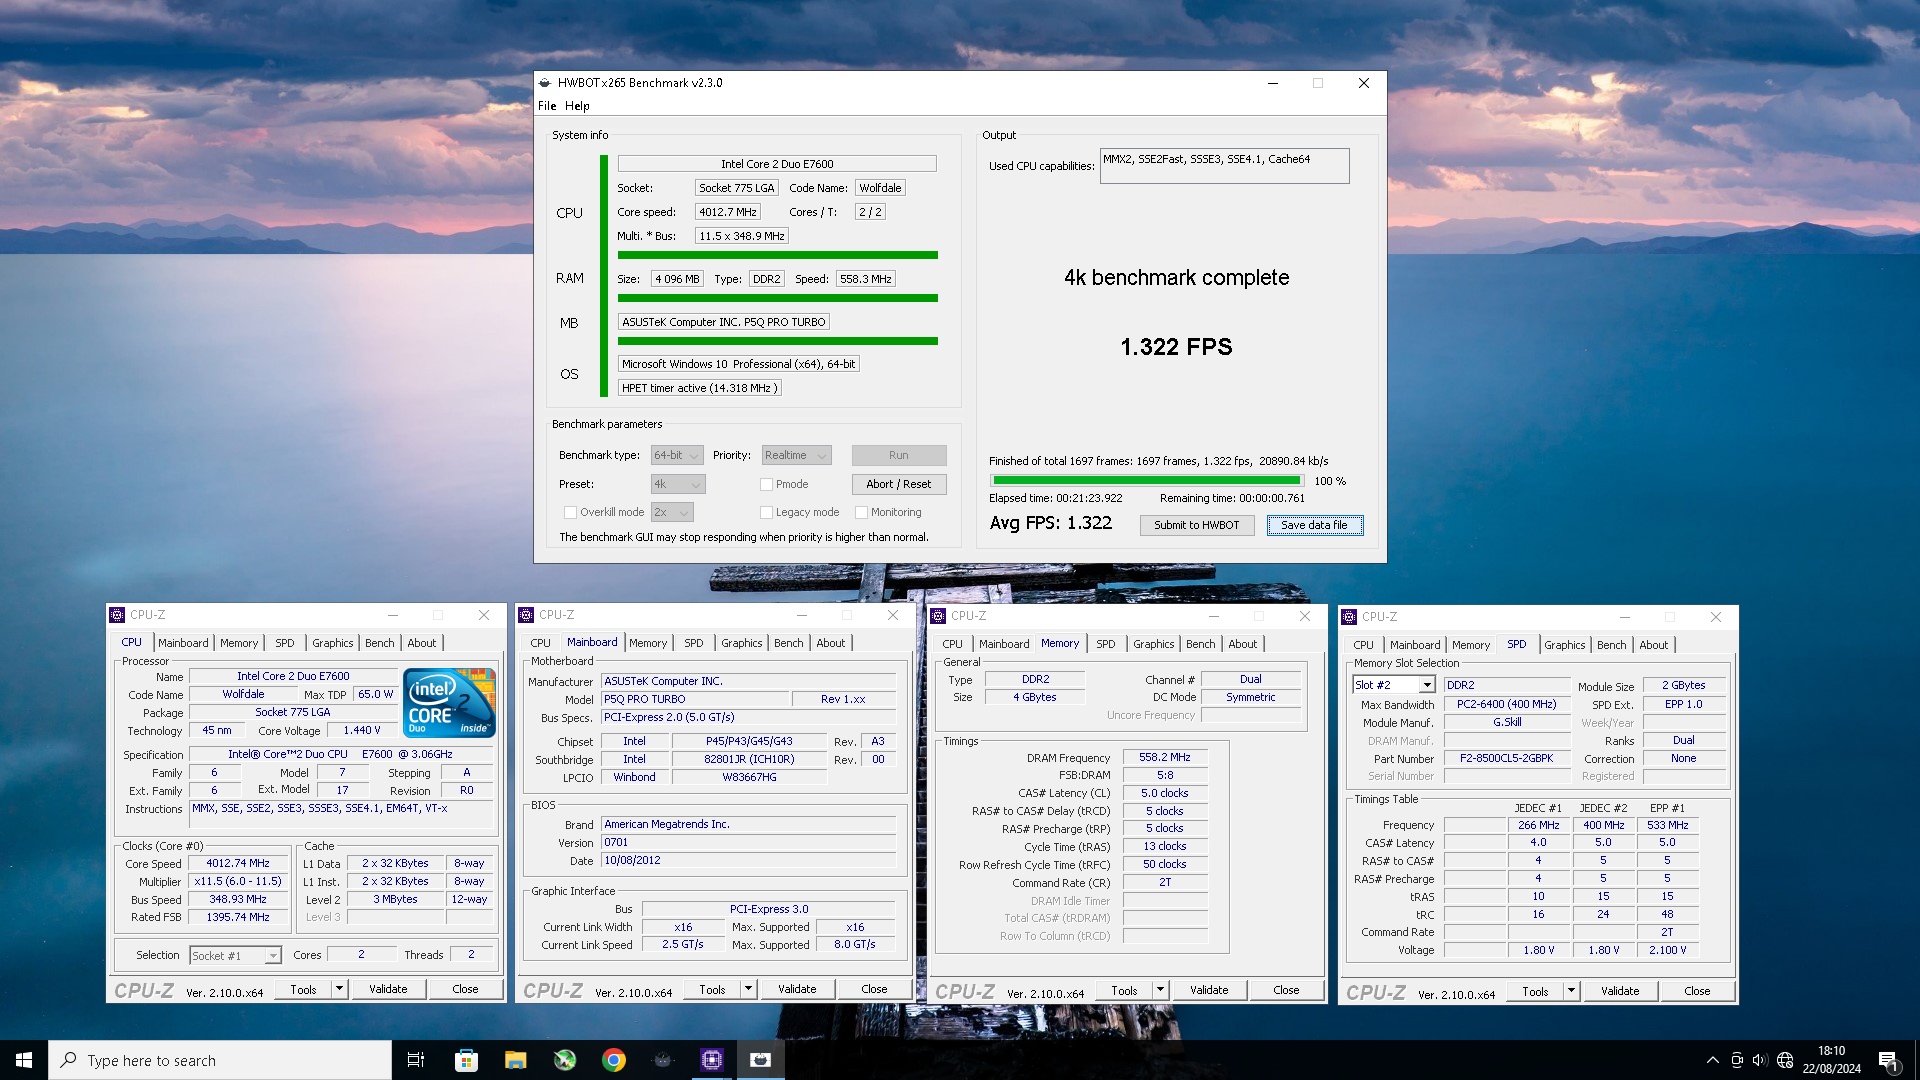Viewport: 1920px width, 1080px height.
Task: Expand the Tools arrow in the CPU tab window
Action: (x=339, y=989)
